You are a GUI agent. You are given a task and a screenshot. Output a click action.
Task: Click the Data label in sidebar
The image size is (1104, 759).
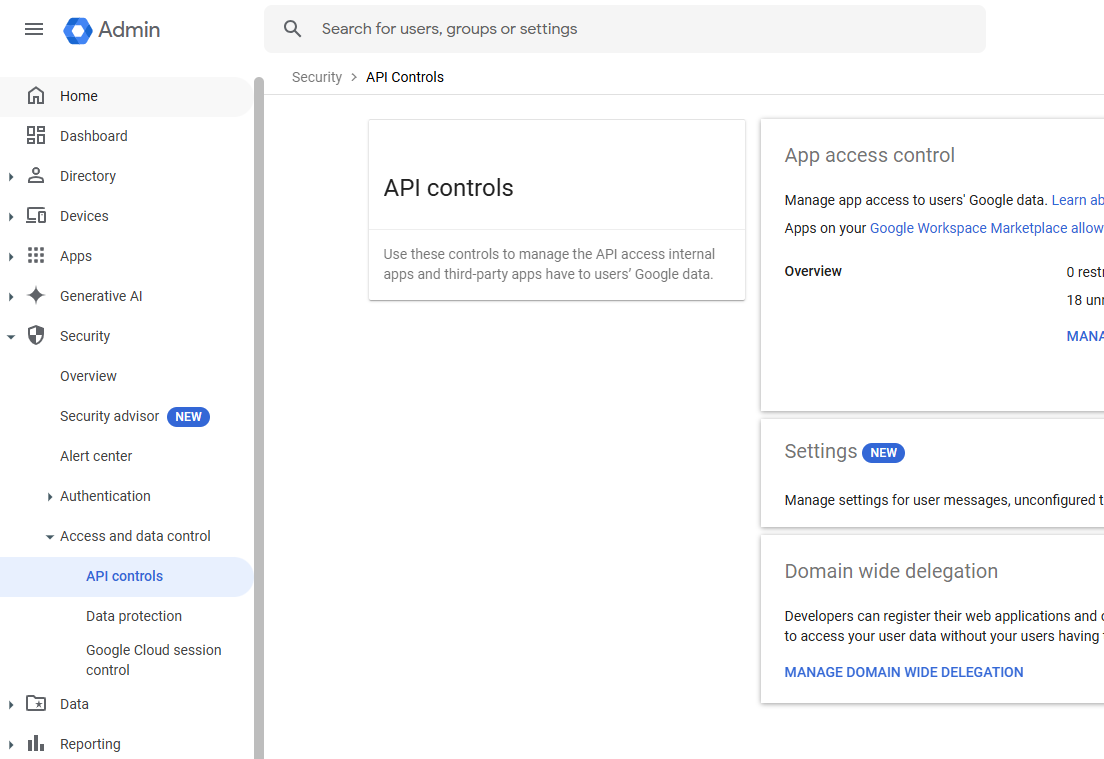74,704
